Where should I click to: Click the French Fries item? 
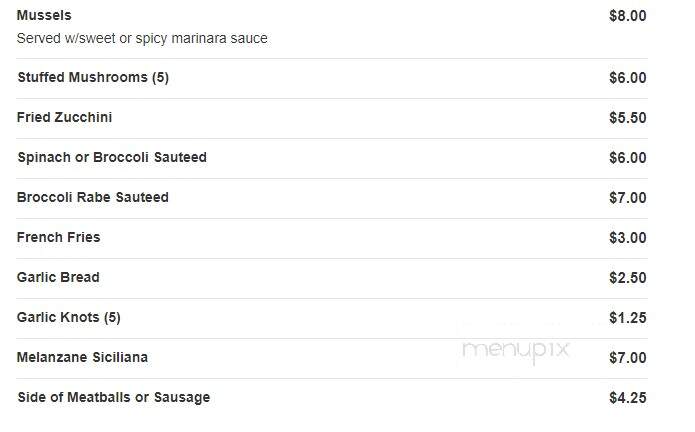click(59, 237)
